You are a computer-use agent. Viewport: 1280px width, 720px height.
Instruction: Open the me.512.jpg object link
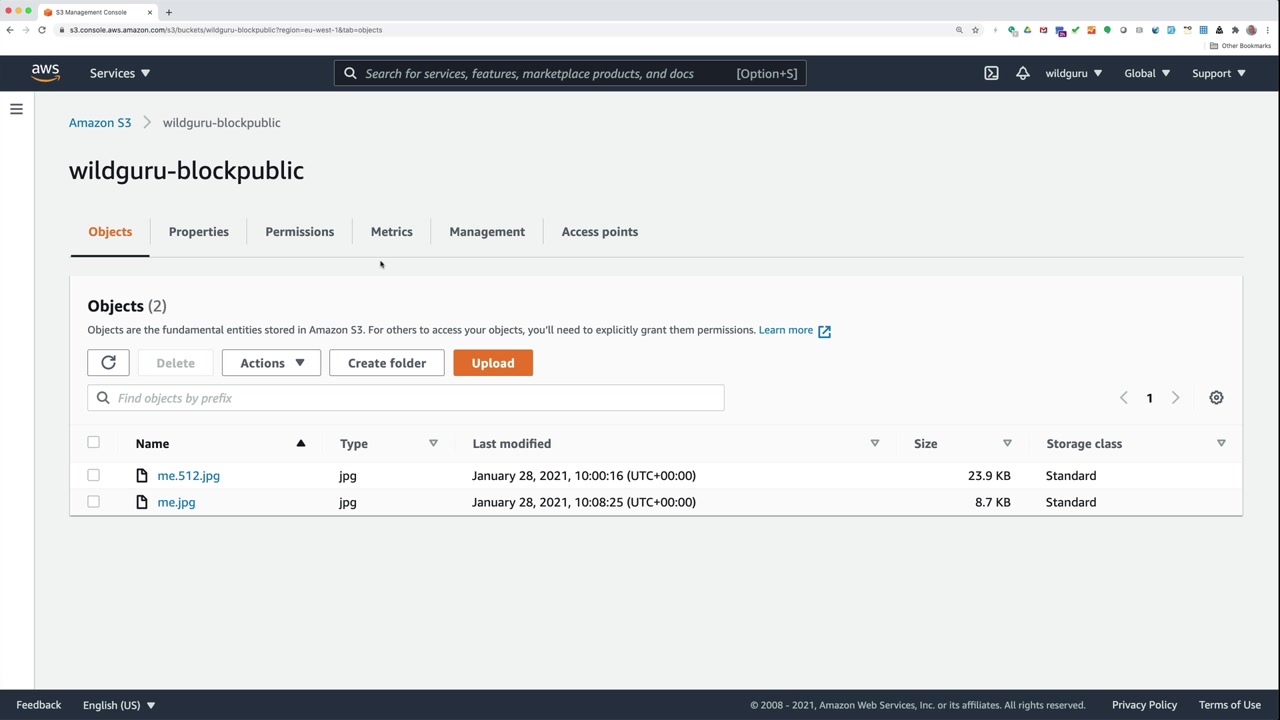pyautogui.click(x=188, y=476)
